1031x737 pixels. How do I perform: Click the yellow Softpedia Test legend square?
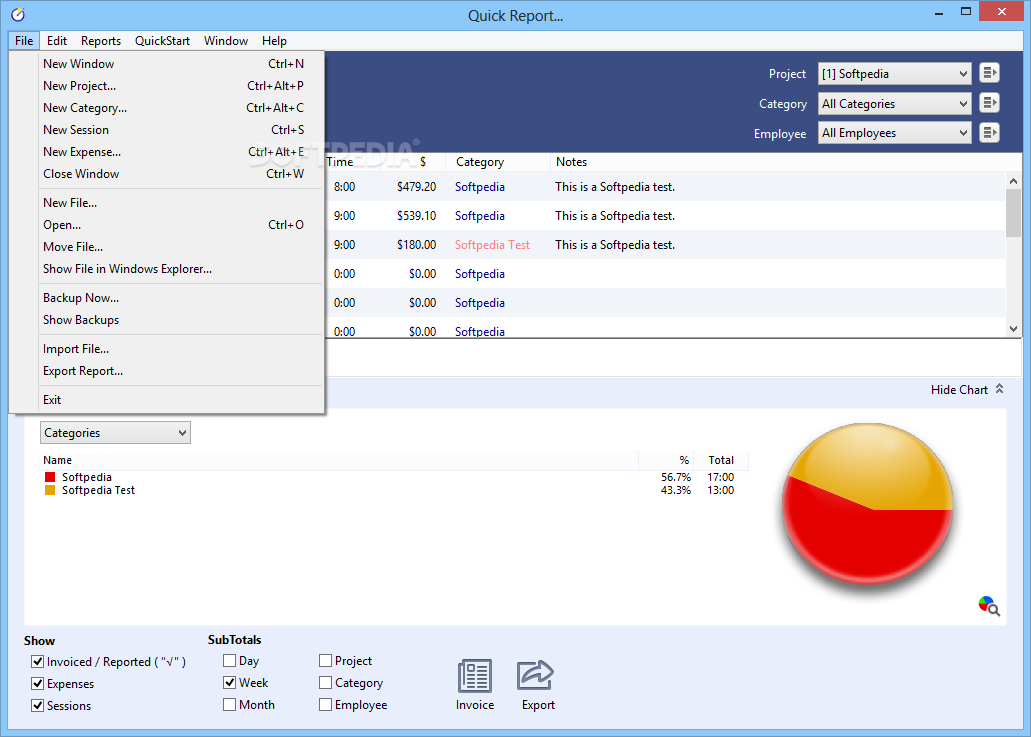[x=50, y=490]
